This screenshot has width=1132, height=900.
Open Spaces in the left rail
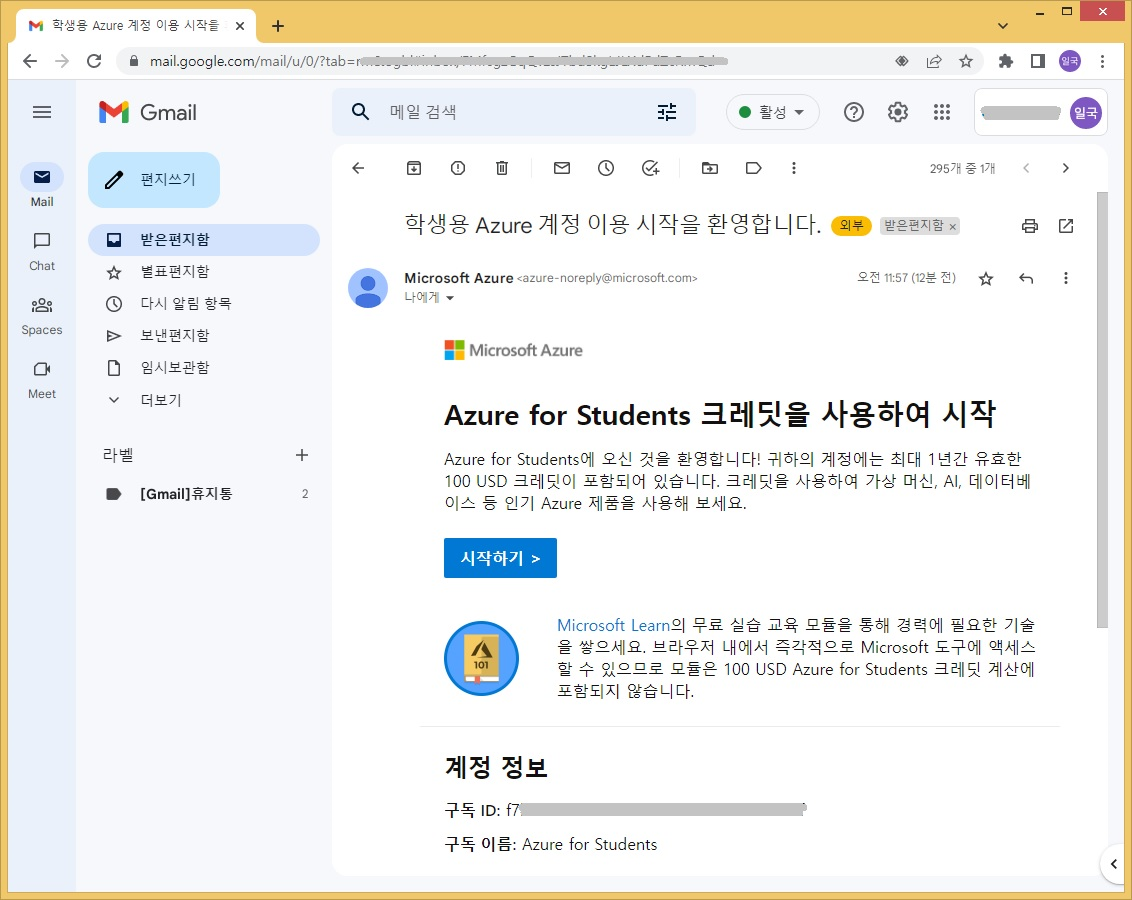(x=42, y=315)
